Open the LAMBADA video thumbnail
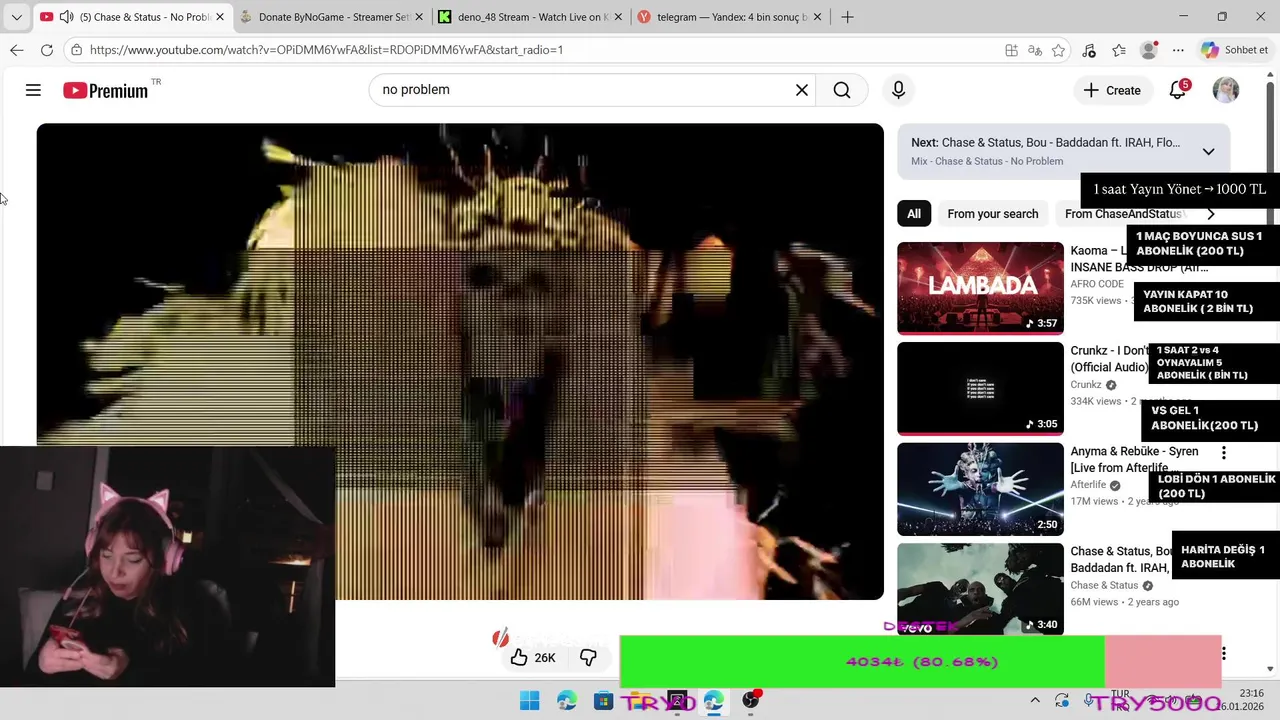The height and width of the screenshot is (720, 1280). pos(980,288)
